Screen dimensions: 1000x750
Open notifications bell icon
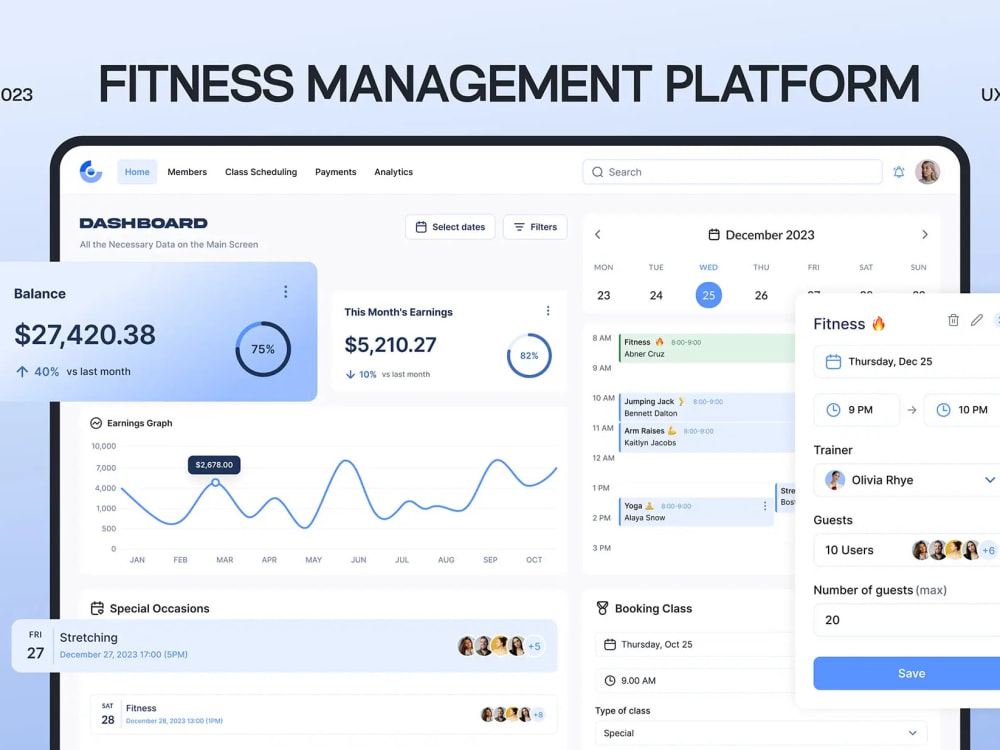click(899, 172)
